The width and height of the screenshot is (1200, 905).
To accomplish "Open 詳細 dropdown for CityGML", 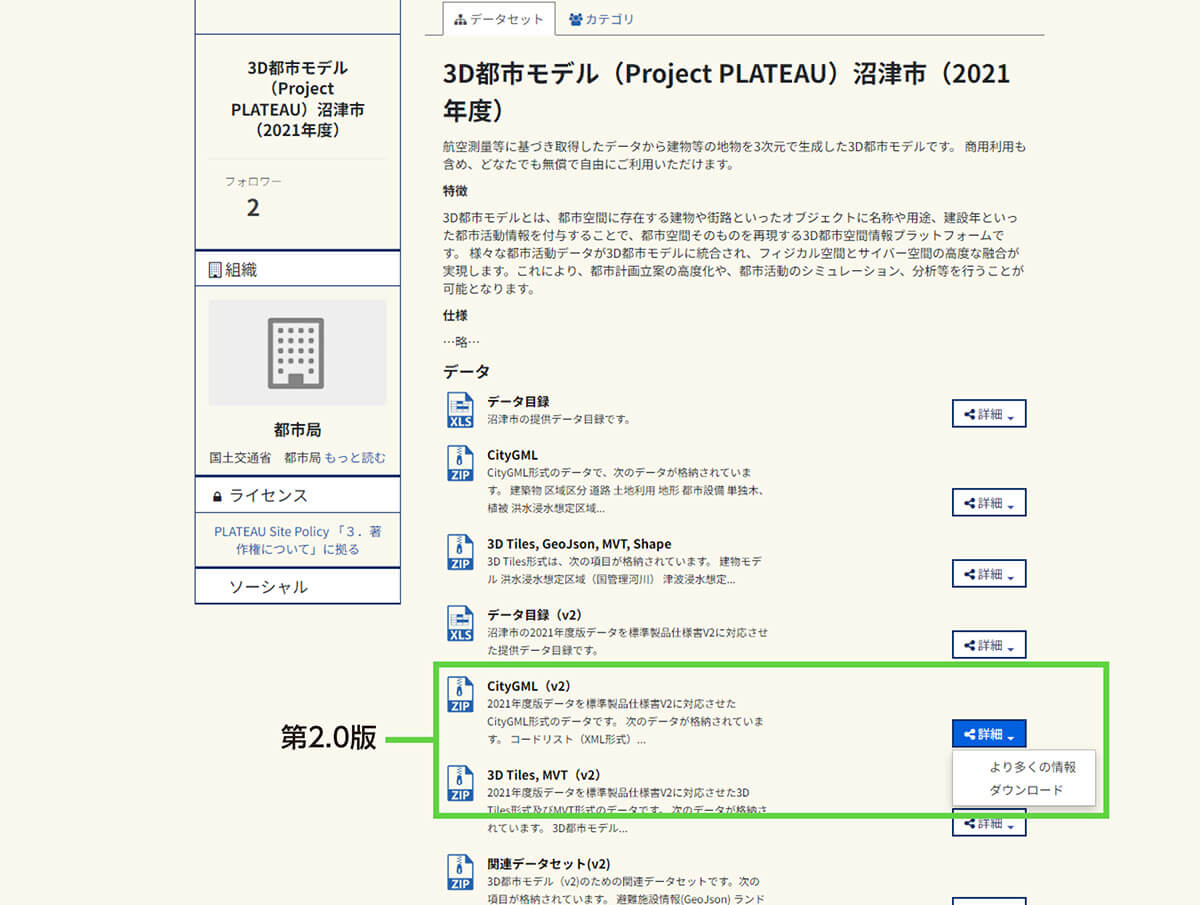I will [x=989, y=503].
